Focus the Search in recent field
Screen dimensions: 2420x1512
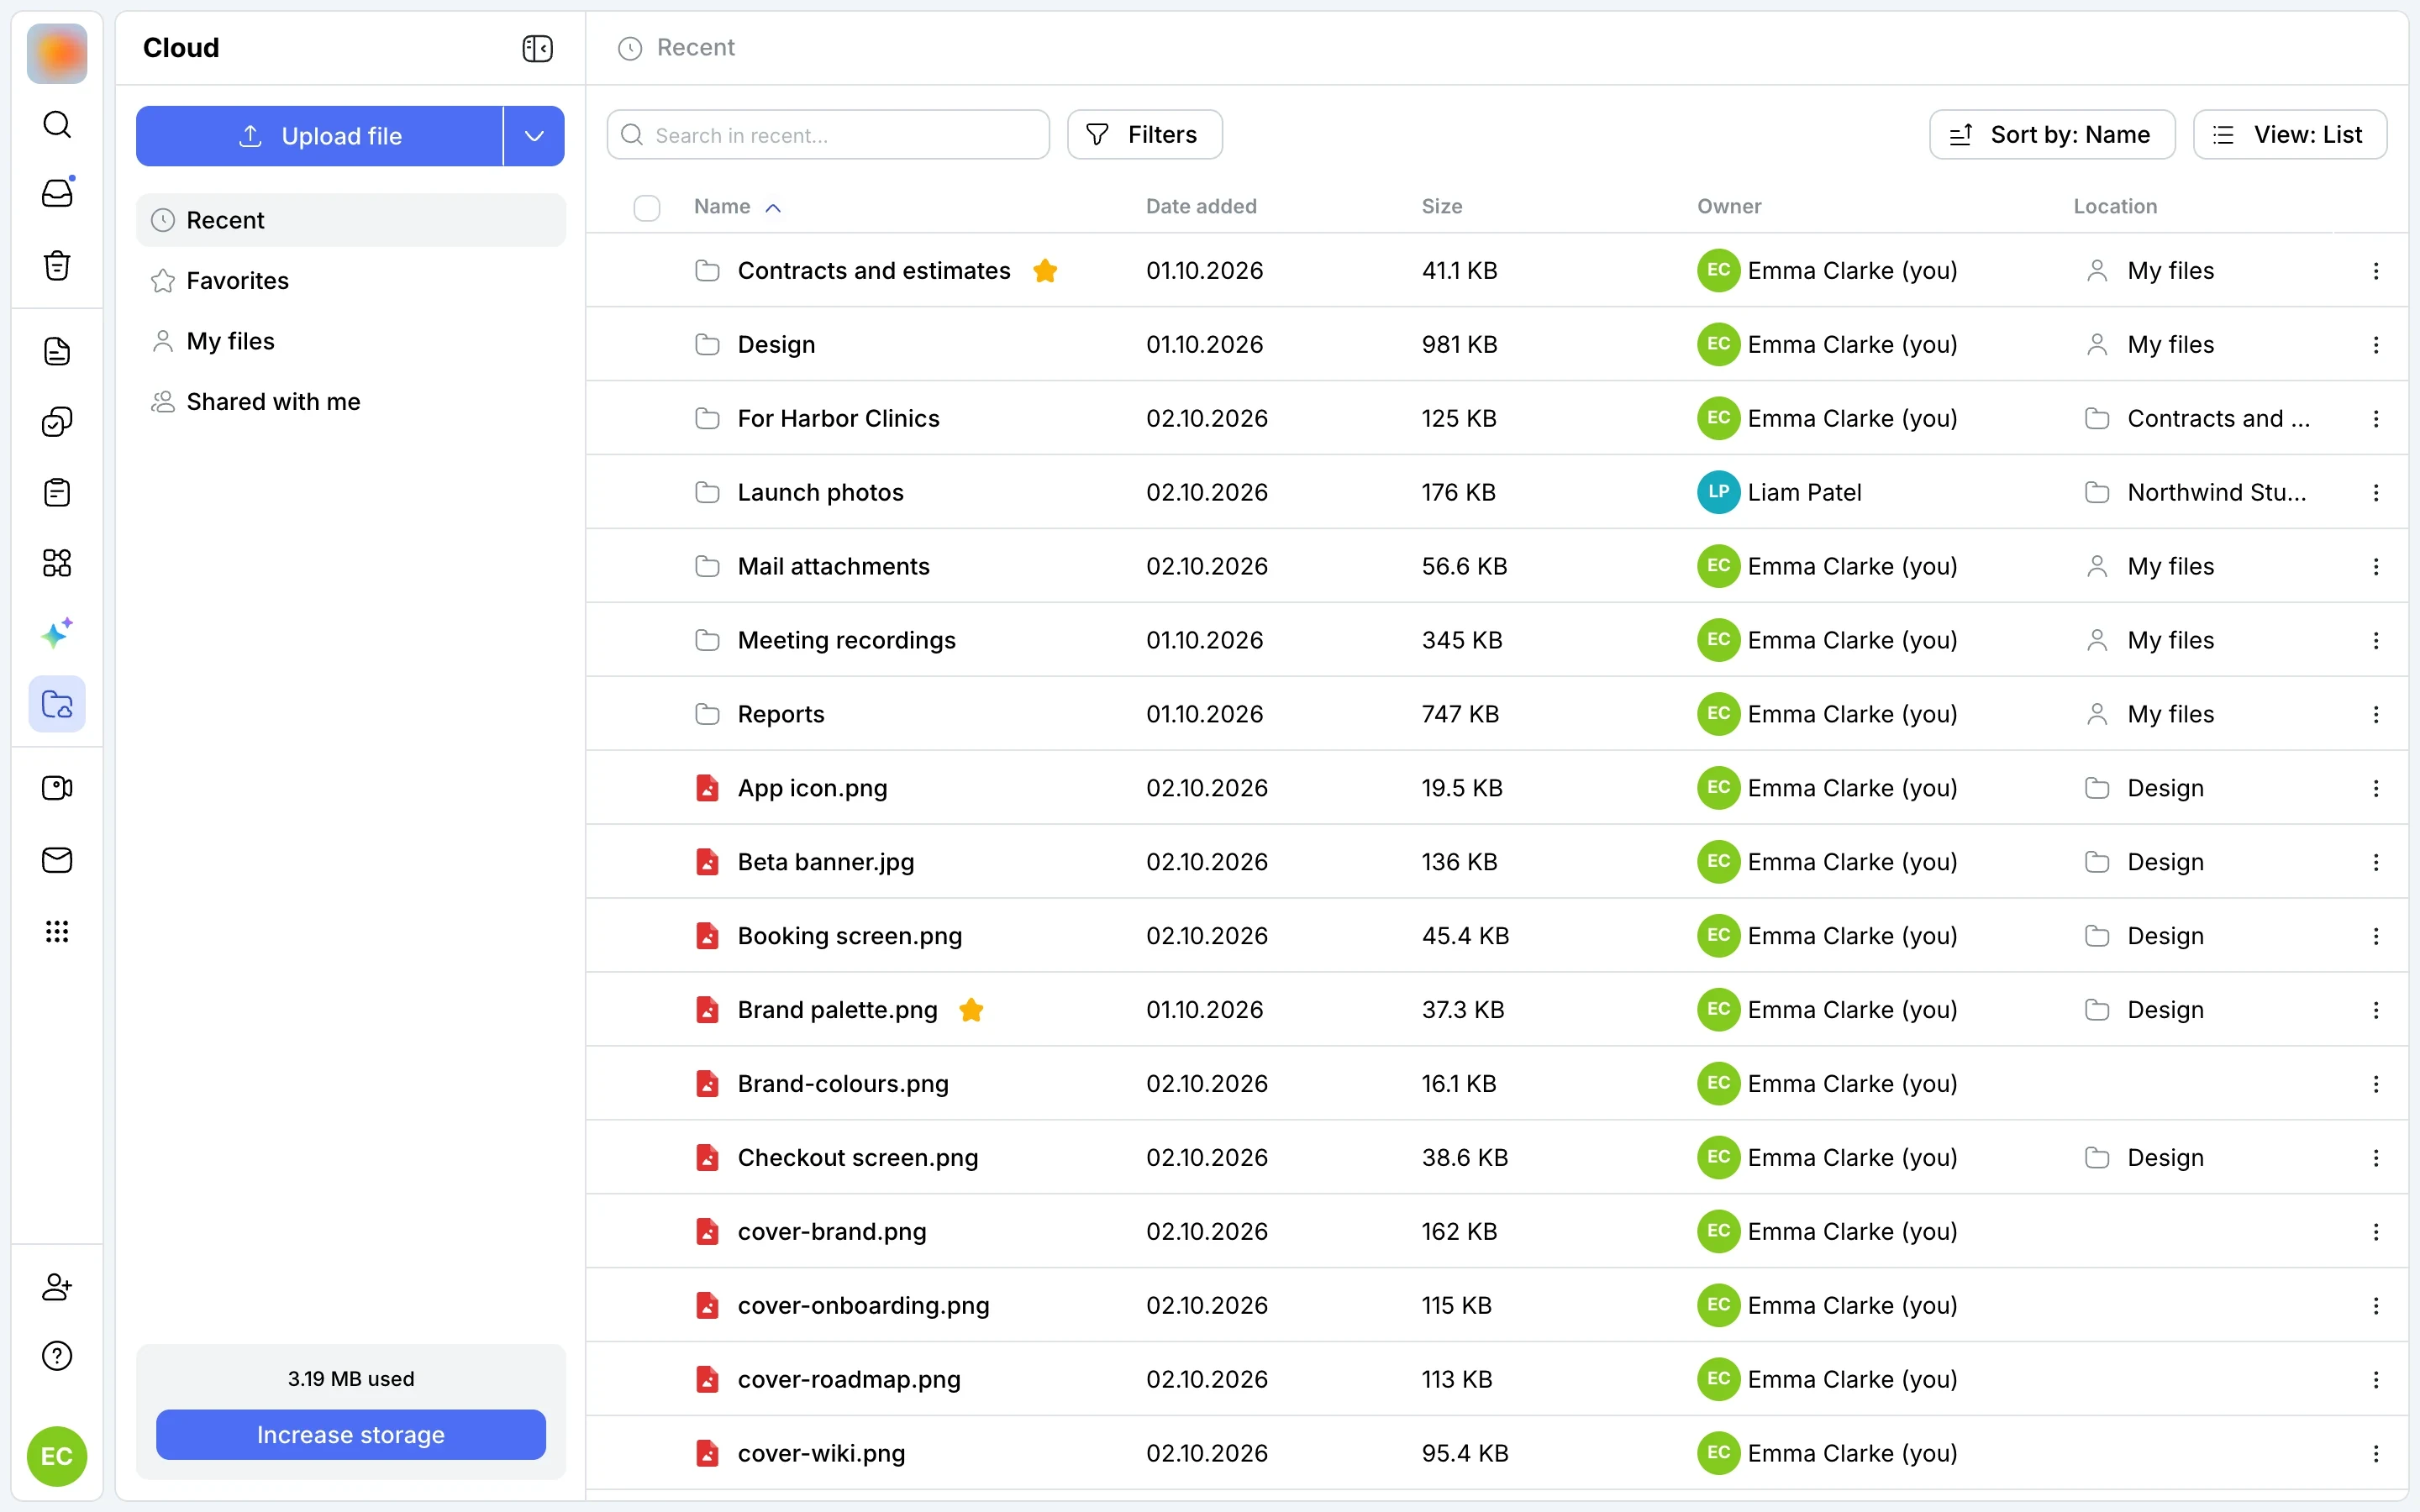pos(828,135)
